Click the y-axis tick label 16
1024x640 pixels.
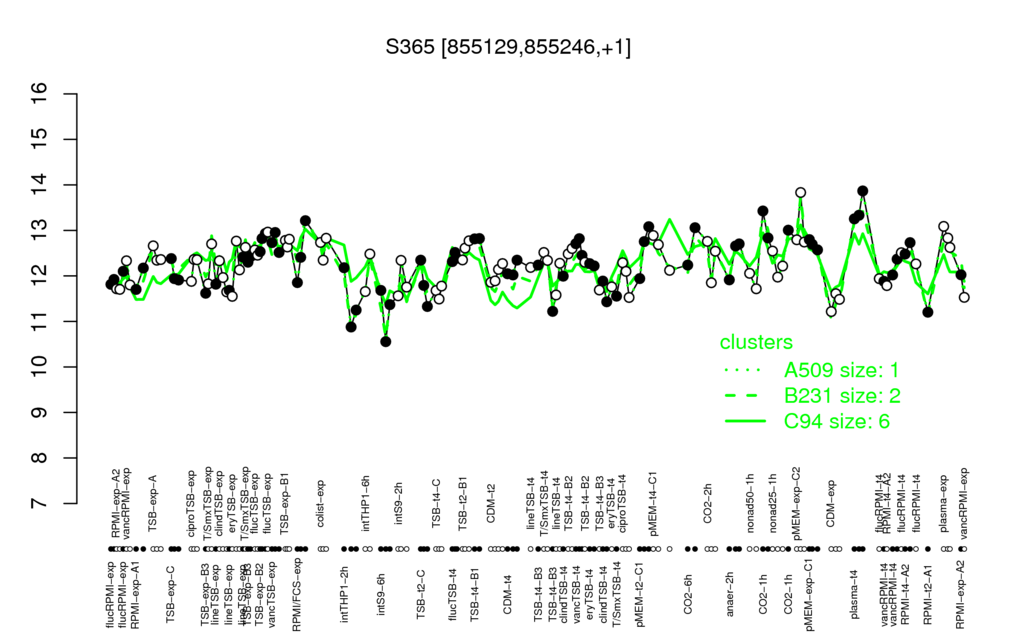pos(40,93)
